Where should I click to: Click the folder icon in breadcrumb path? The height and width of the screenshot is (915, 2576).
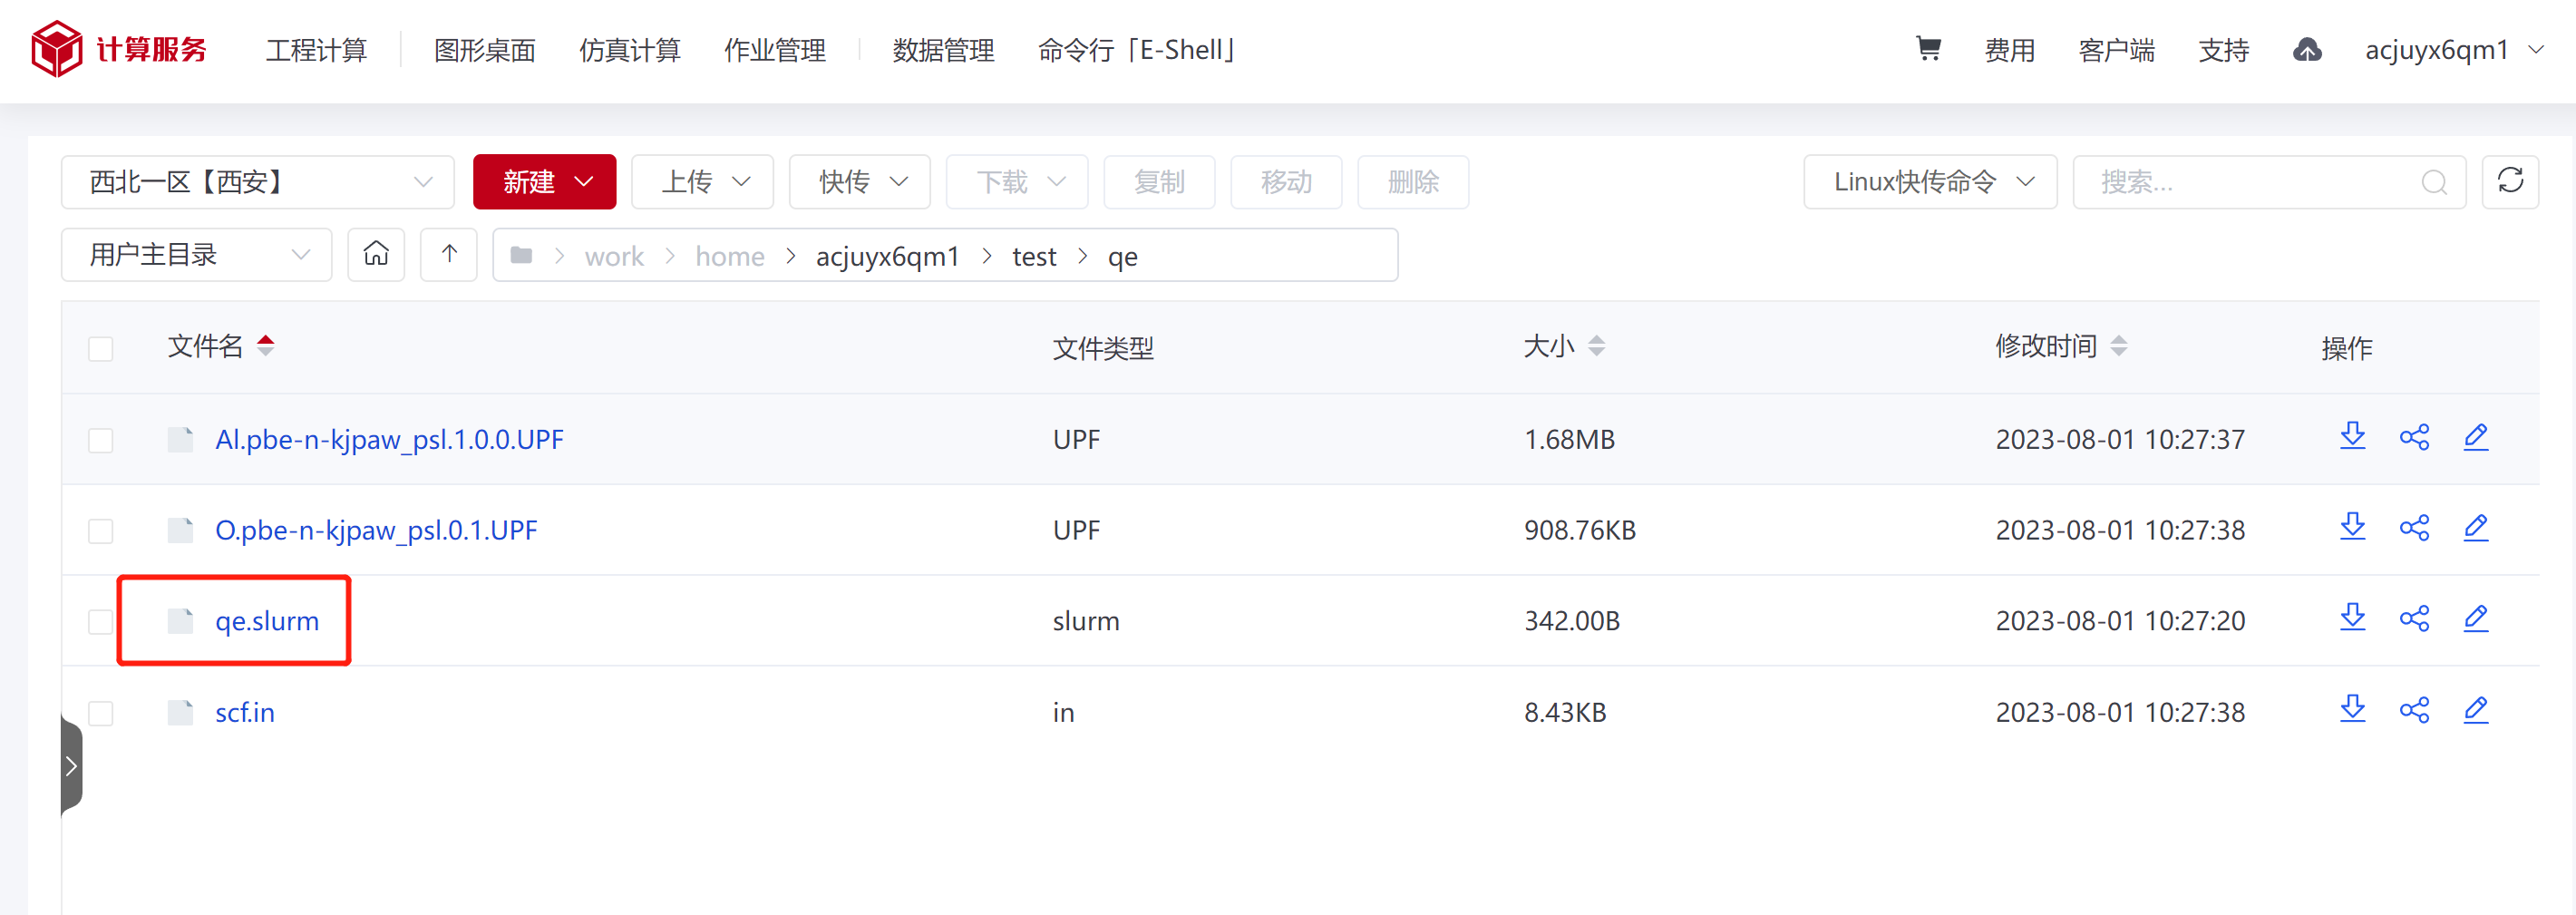[x=521, y=255]
